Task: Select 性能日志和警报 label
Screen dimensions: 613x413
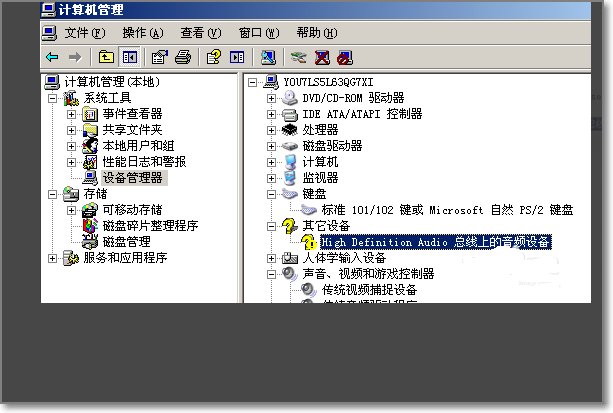Action: click(x=144, y=162)
